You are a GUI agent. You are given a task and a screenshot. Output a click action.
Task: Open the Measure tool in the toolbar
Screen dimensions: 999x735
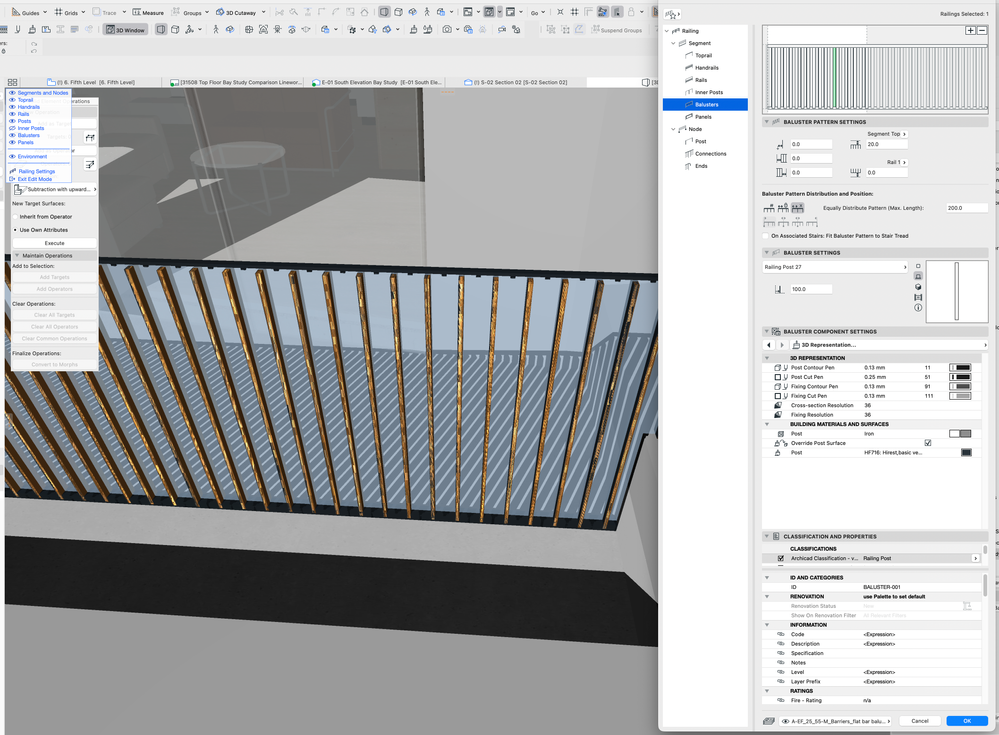(x=148, y=12)
